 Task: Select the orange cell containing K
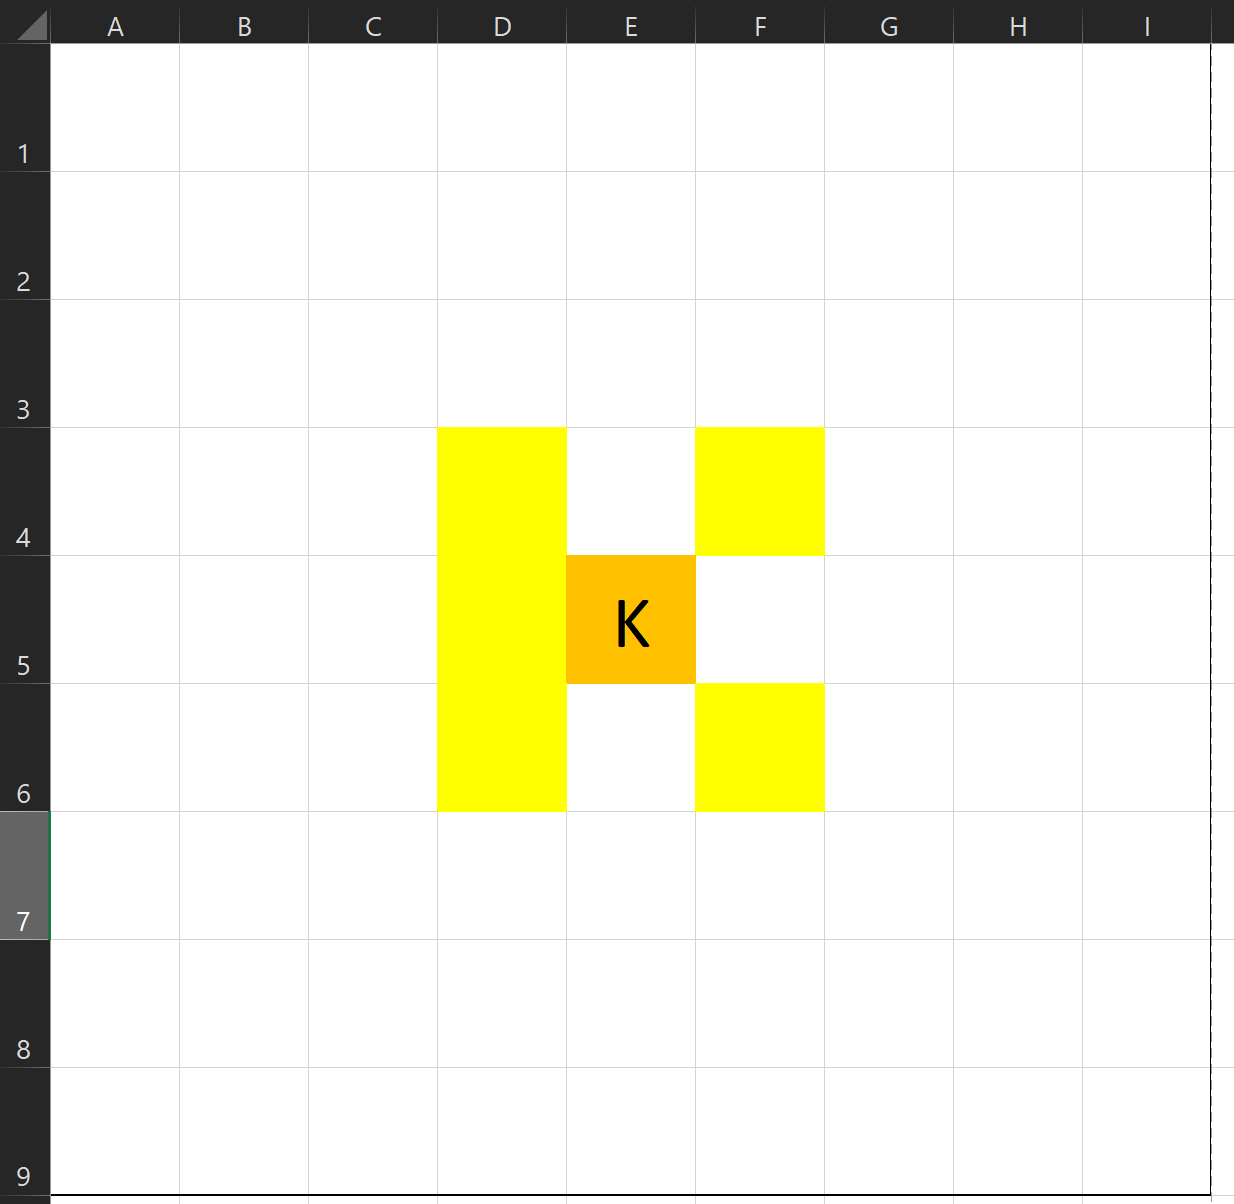click(x=631, y=620)
